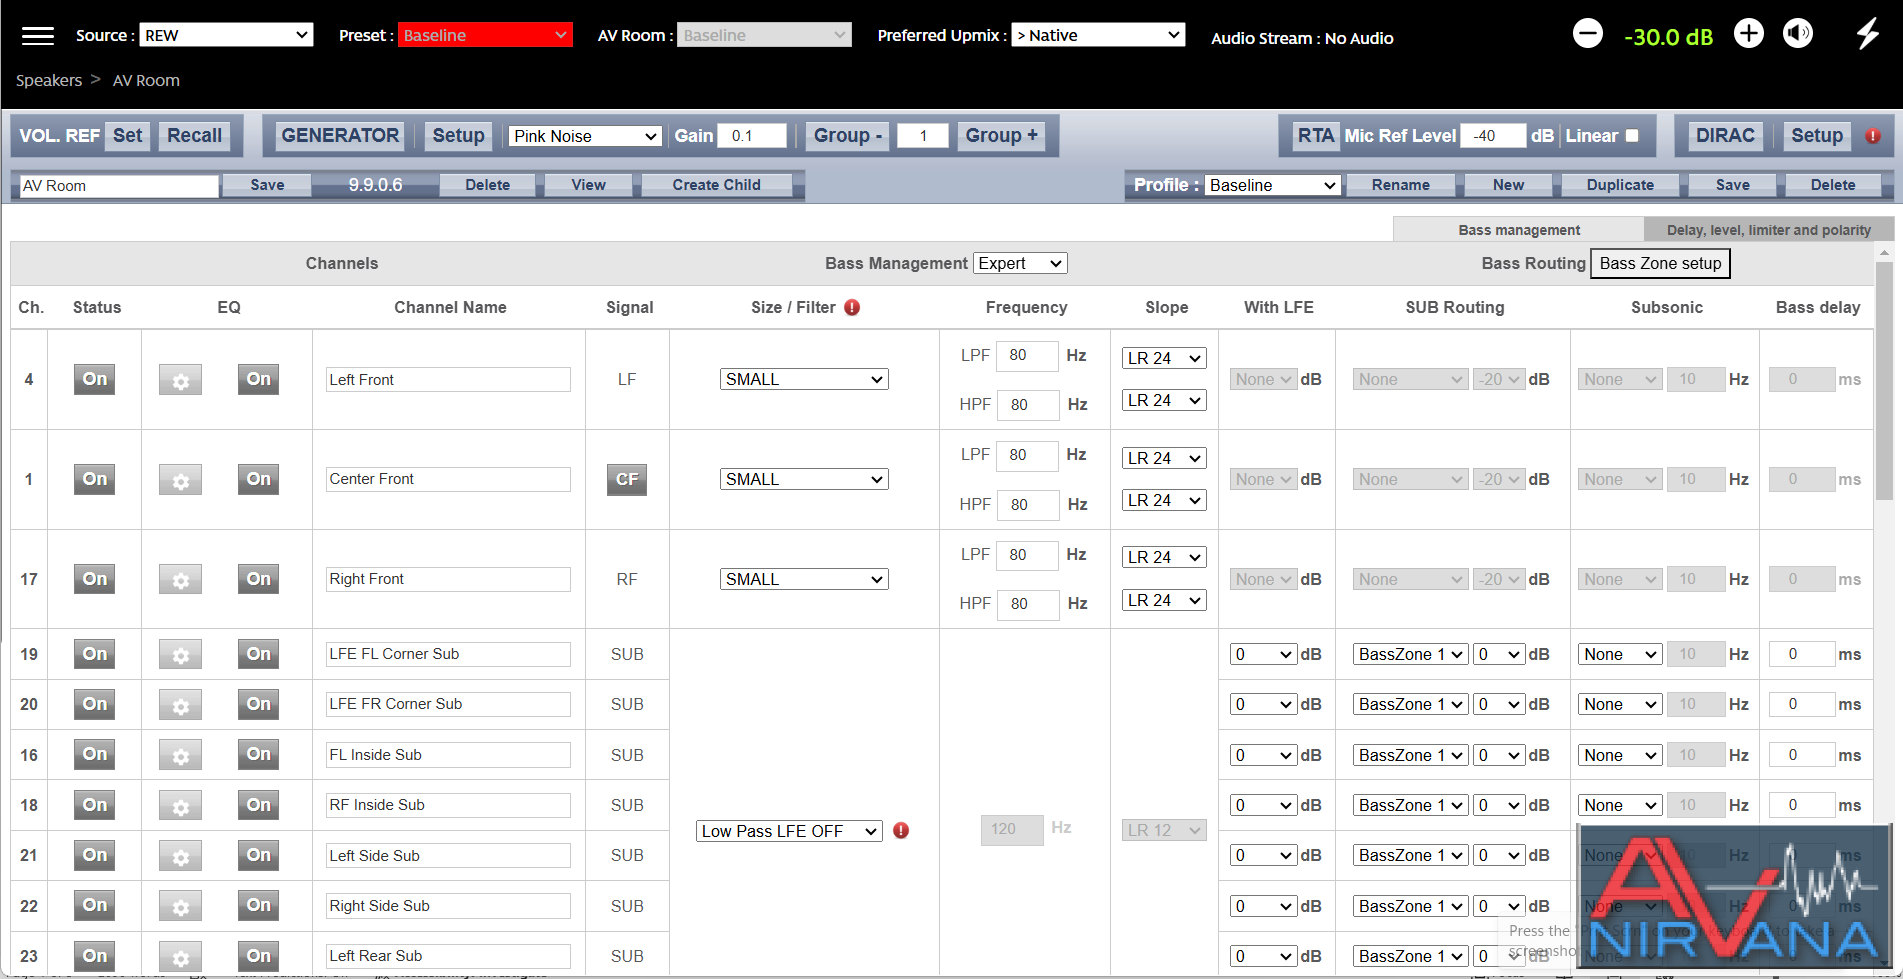1903x979 pixels.
Task: Toggle Right Front channel status On
Action: [95, 579]
